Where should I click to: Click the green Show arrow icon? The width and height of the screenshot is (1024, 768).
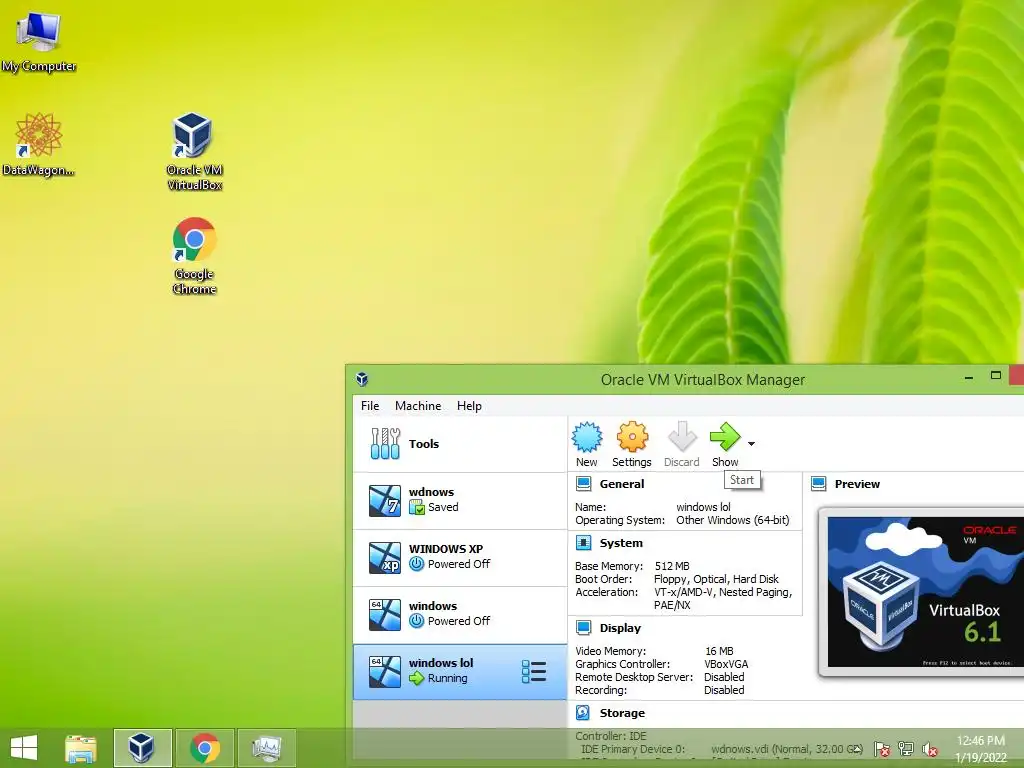(x=725, y=437)
